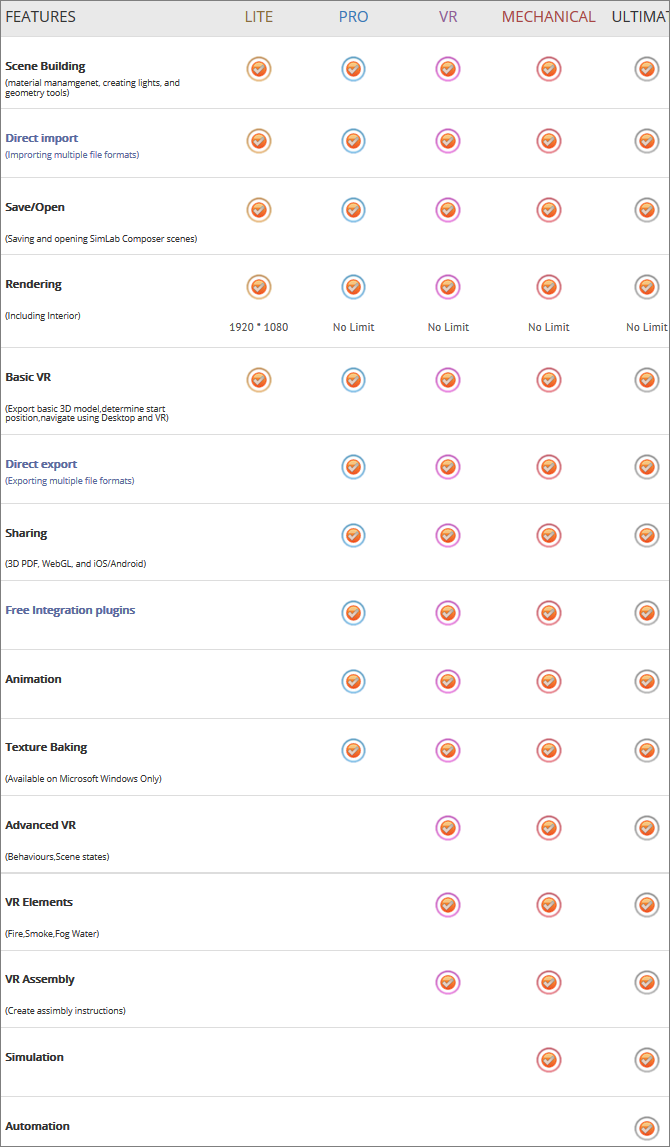Click the LITE checkmark for Save/Open
The height and width of the screenshot is (1147, 670).
pos(259,210)
